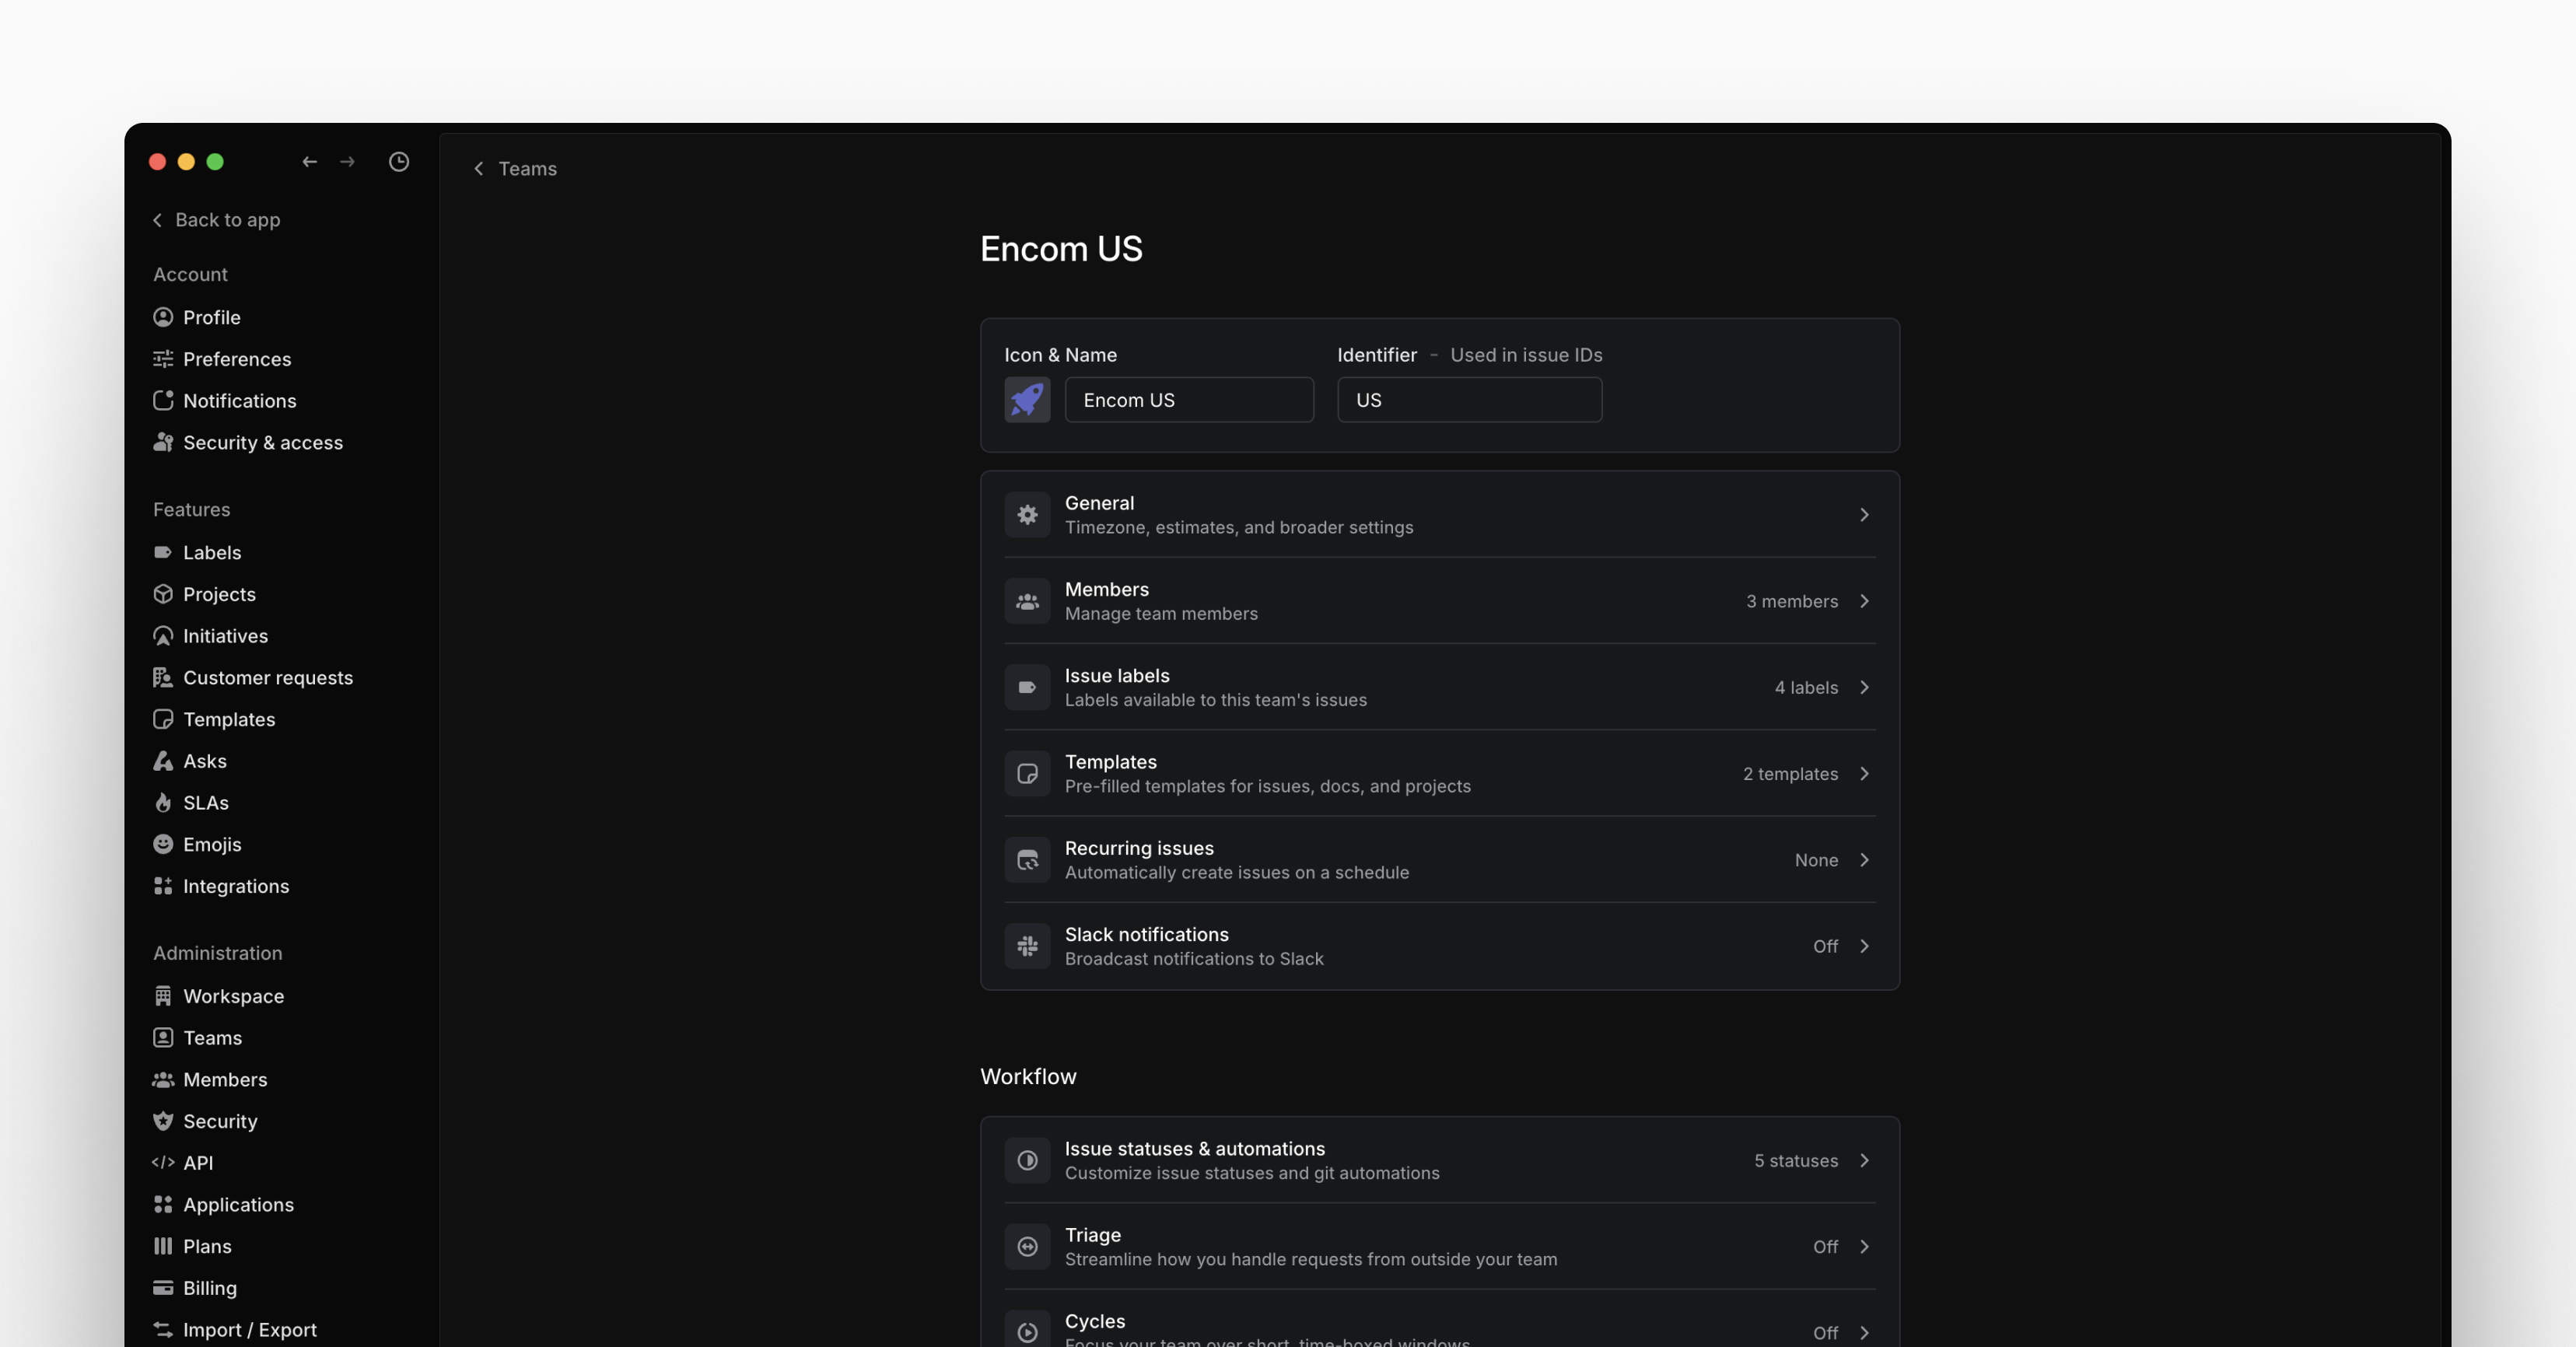The height and width of the screenshot is (1347, 2576).
Task: Click the Members row people icon
Action: tap(1027, 601)
